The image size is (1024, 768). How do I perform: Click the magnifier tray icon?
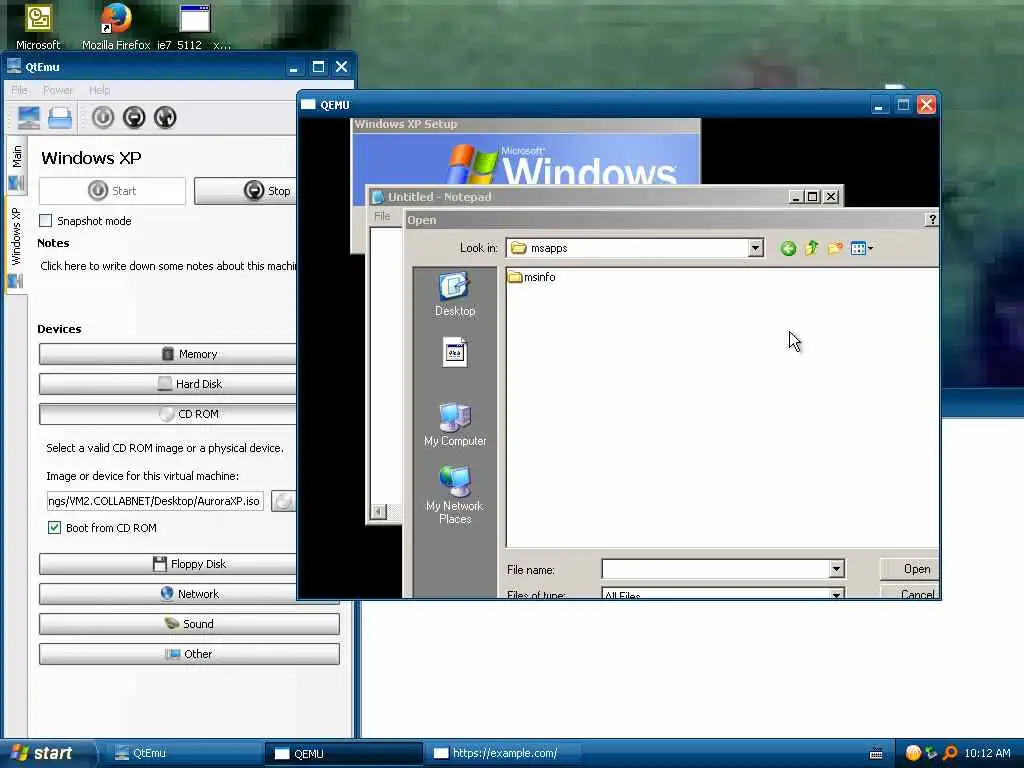tap(950, 753)
